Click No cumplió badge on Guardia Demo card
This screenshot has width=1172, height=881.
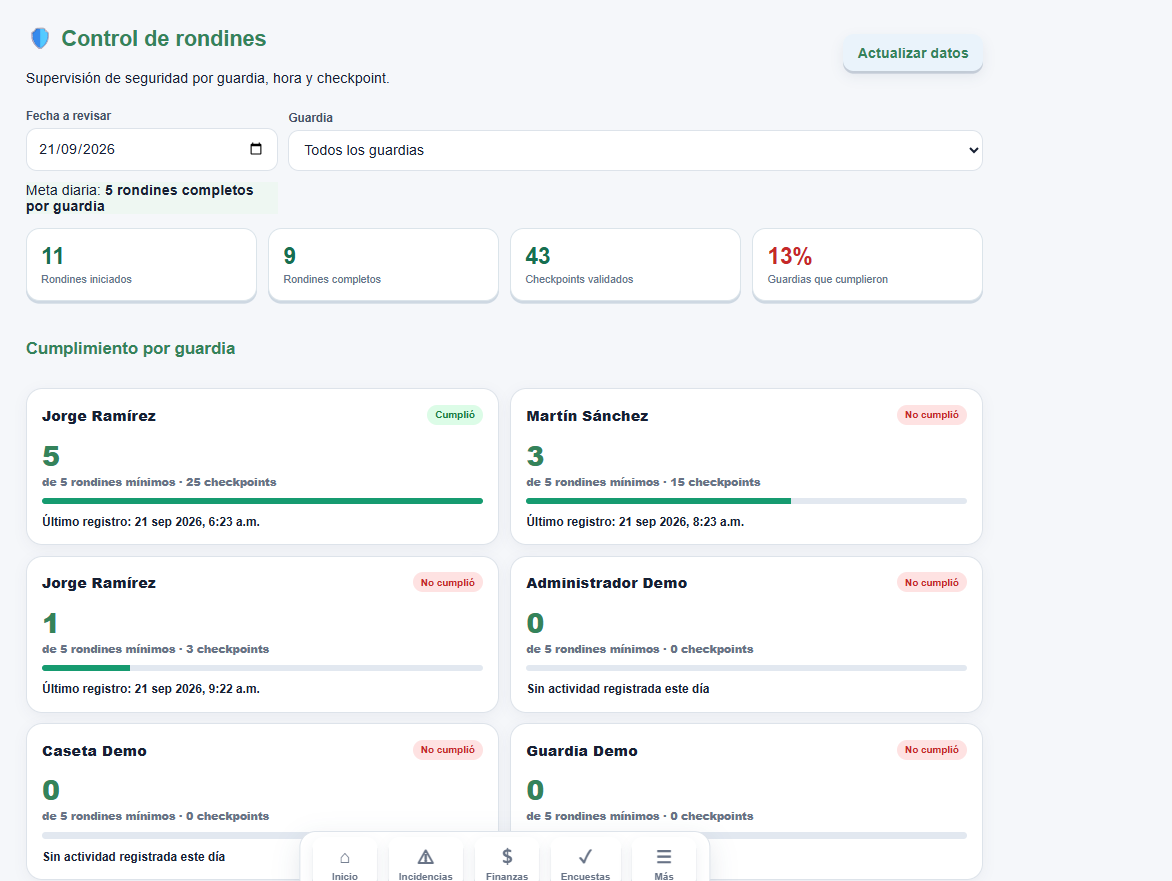click(x=931, y=749)
